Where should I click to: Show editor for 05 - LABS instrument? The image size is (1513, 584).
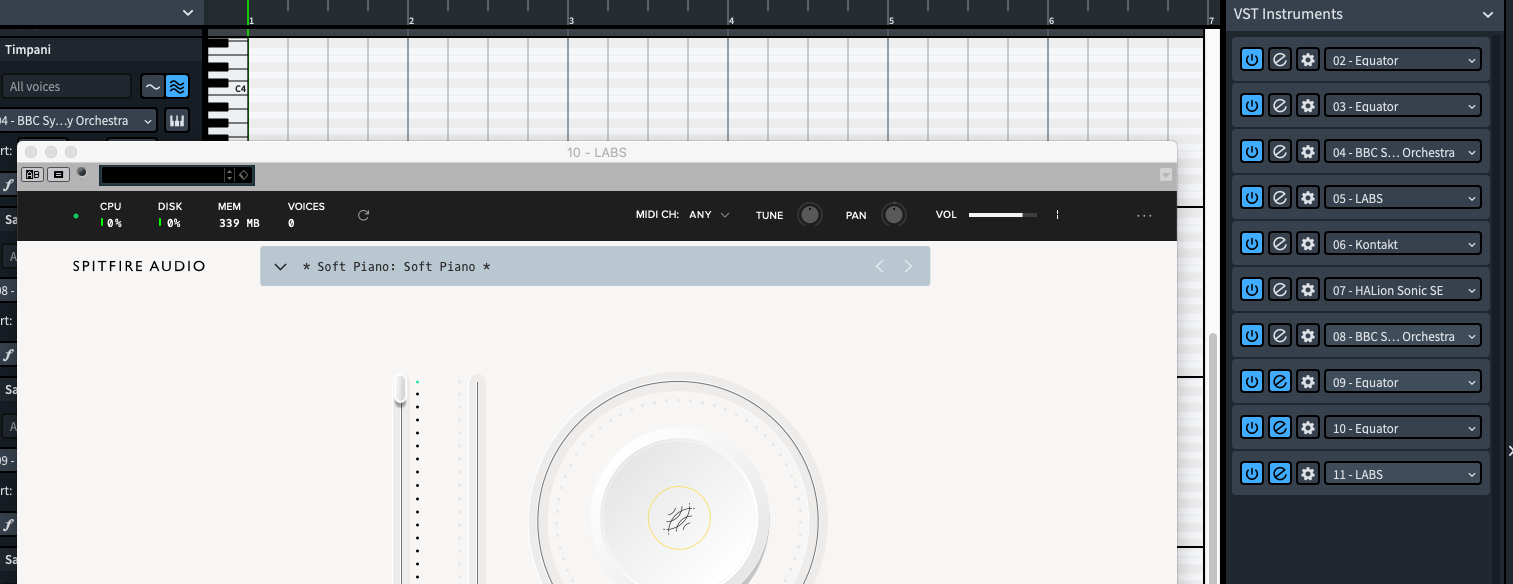coord(1279,198)
